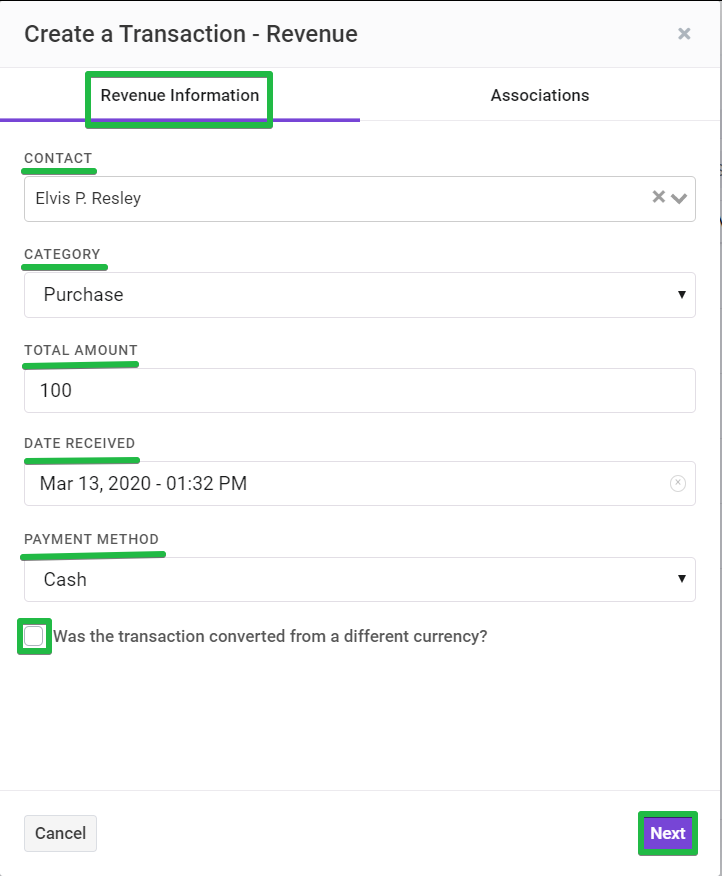Close the Create a Transaction dialog
Viewport: 722px width, 876px height.
point(684,34)
